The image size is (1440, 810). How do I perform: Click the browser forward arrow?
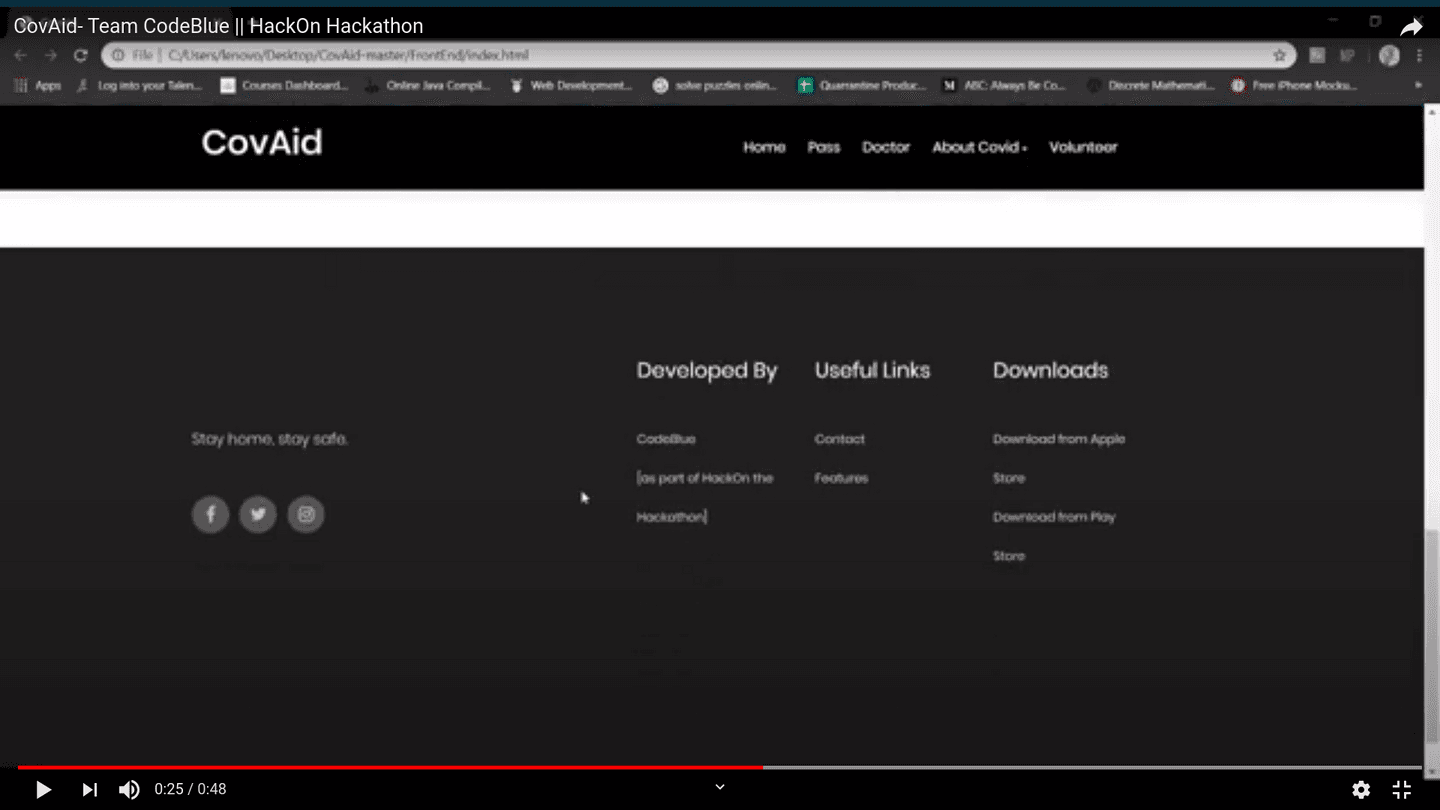point(51,56)
